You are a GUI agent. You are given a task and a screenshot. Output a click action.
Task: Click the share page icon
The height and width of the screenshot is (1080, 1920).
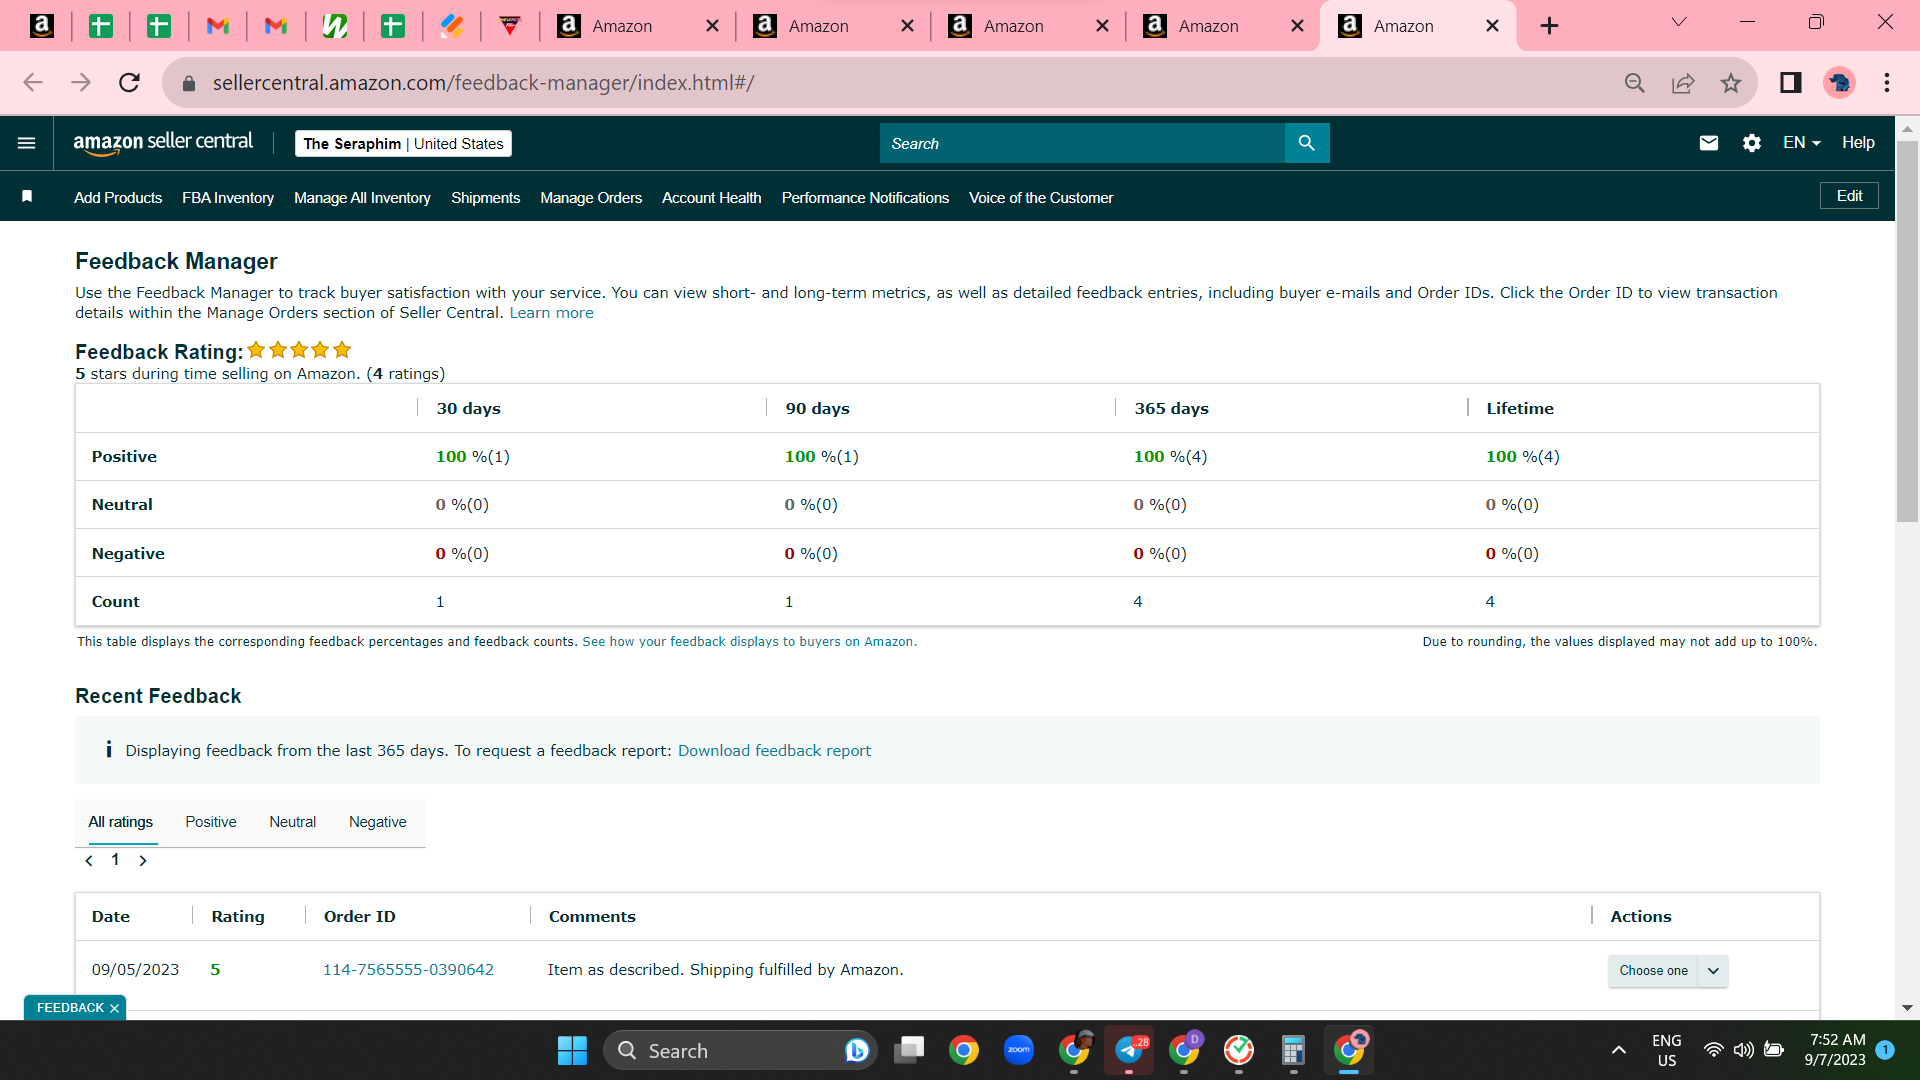pos(1683,83)
